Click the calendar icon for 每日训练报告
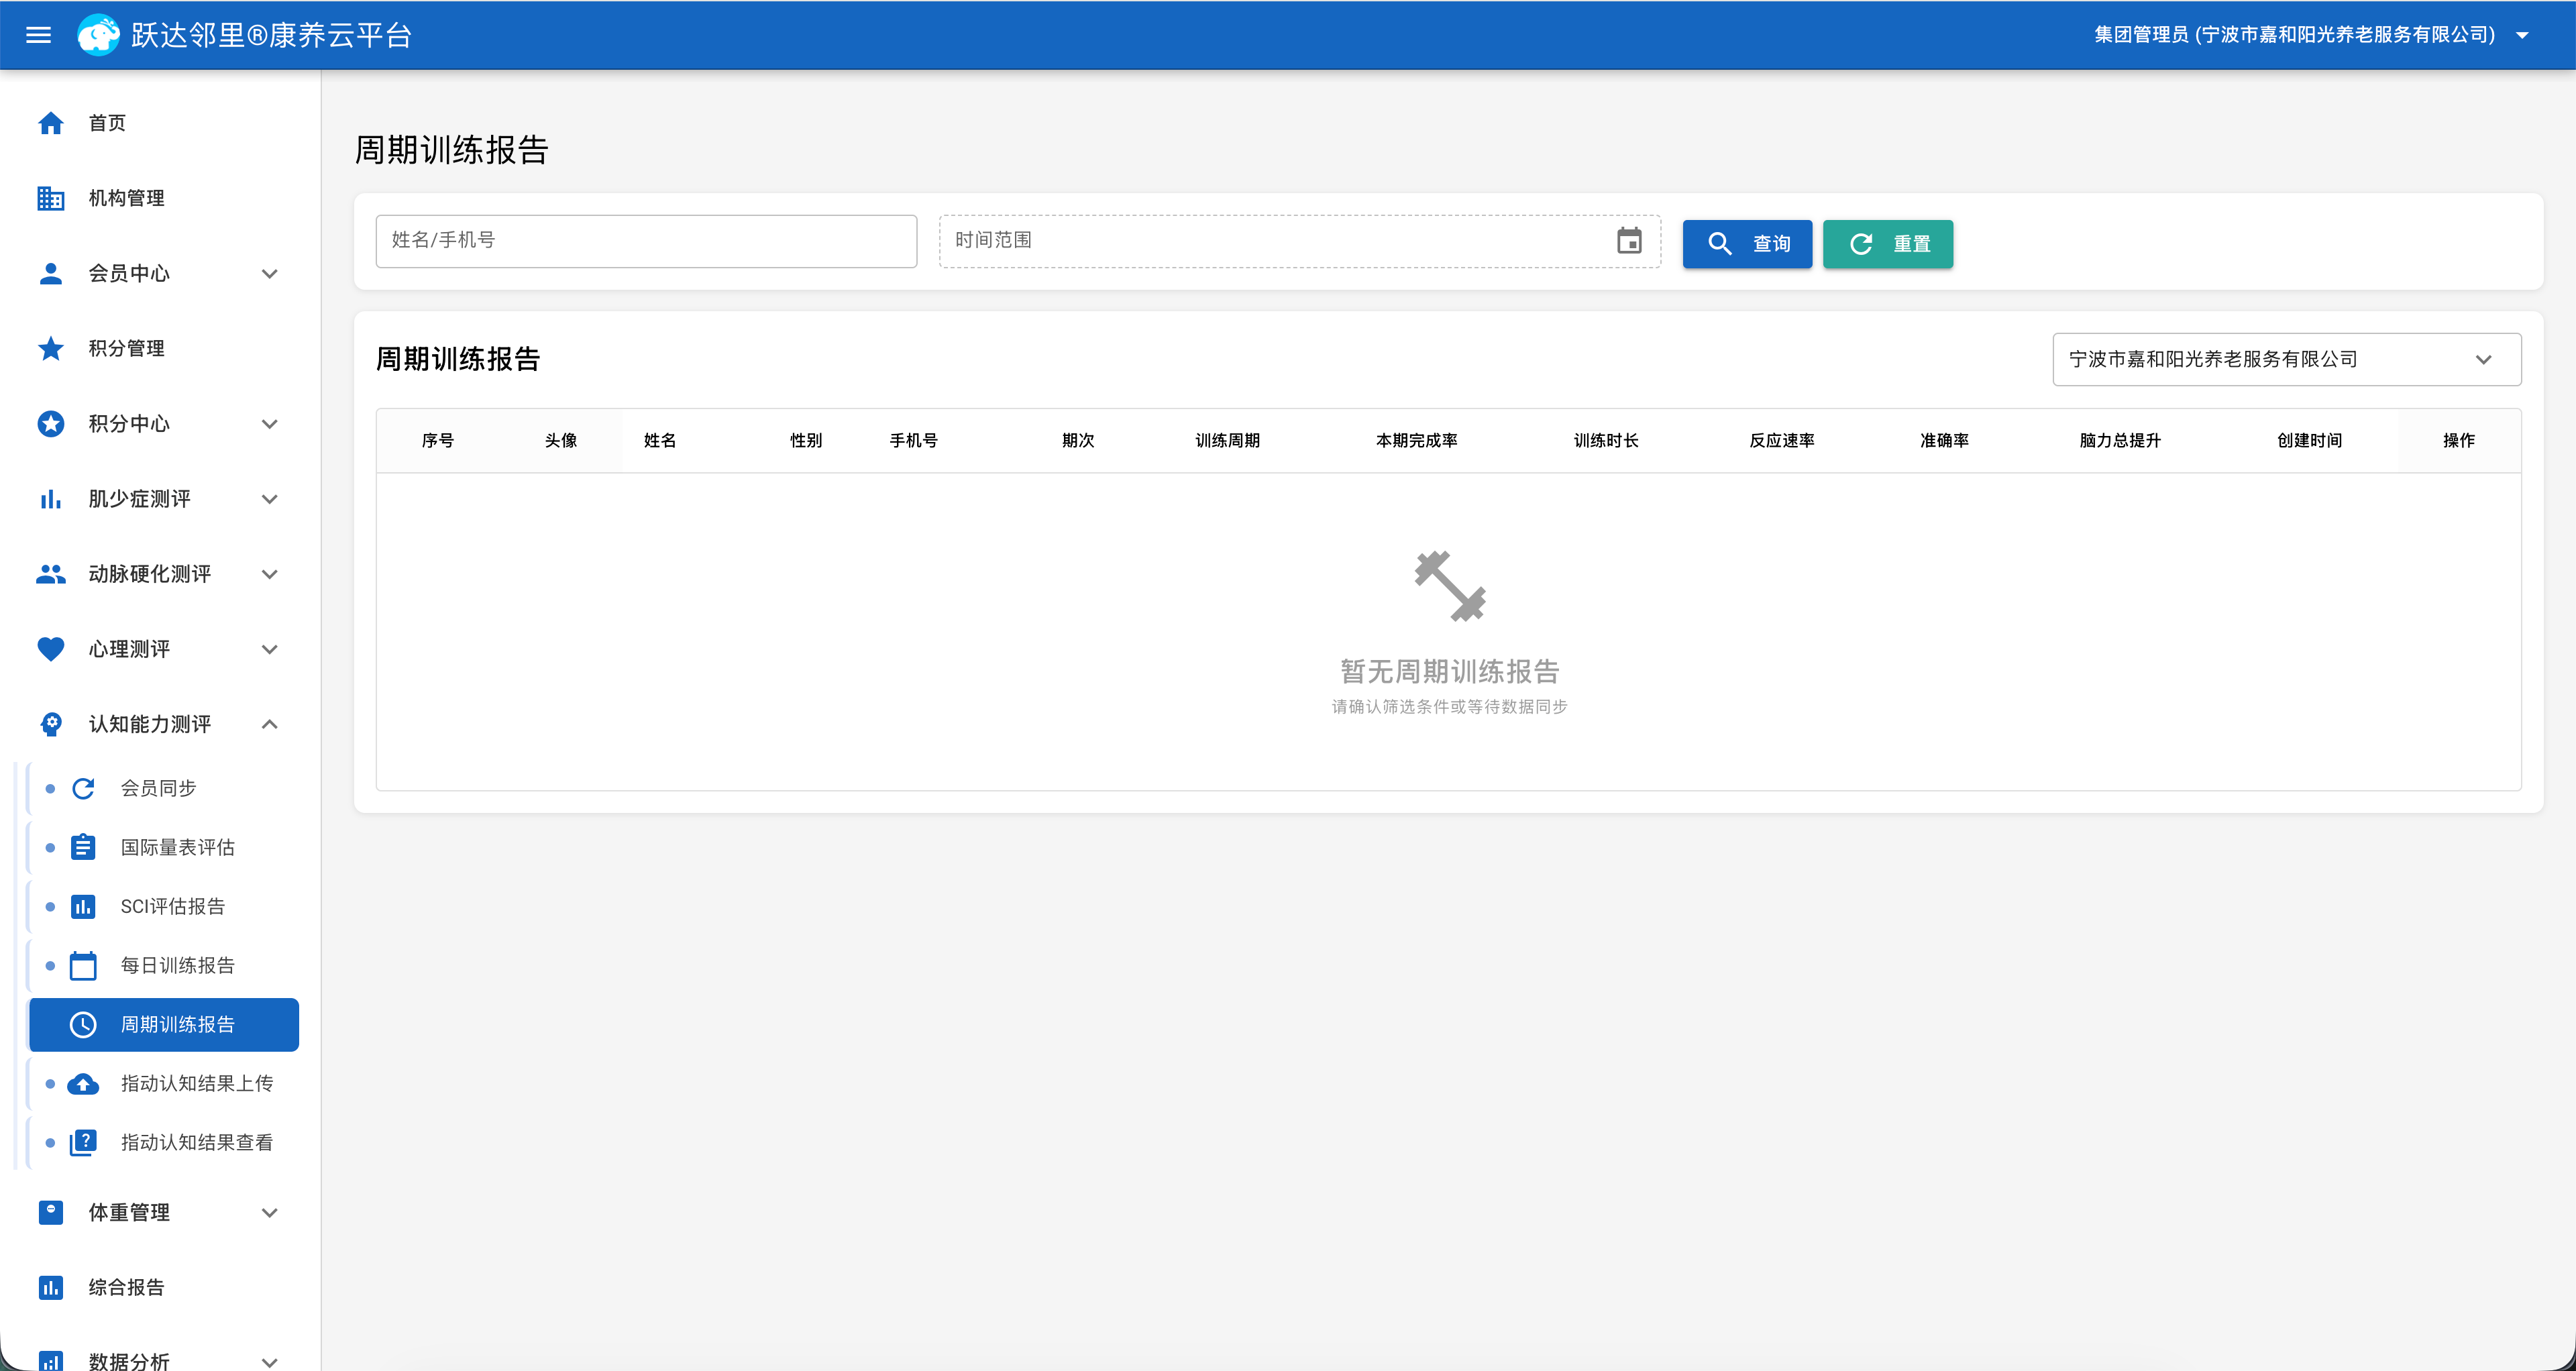Viewport: 2576px width, 1371px height. coord(84,965)
